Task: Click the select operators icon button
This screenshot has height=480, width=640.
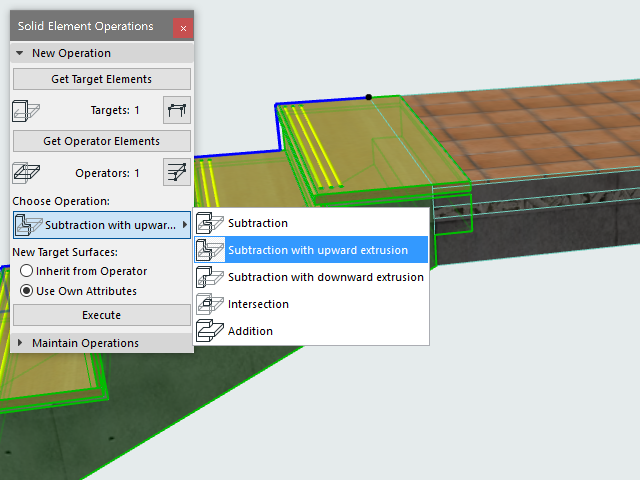Action: point(177,172)
